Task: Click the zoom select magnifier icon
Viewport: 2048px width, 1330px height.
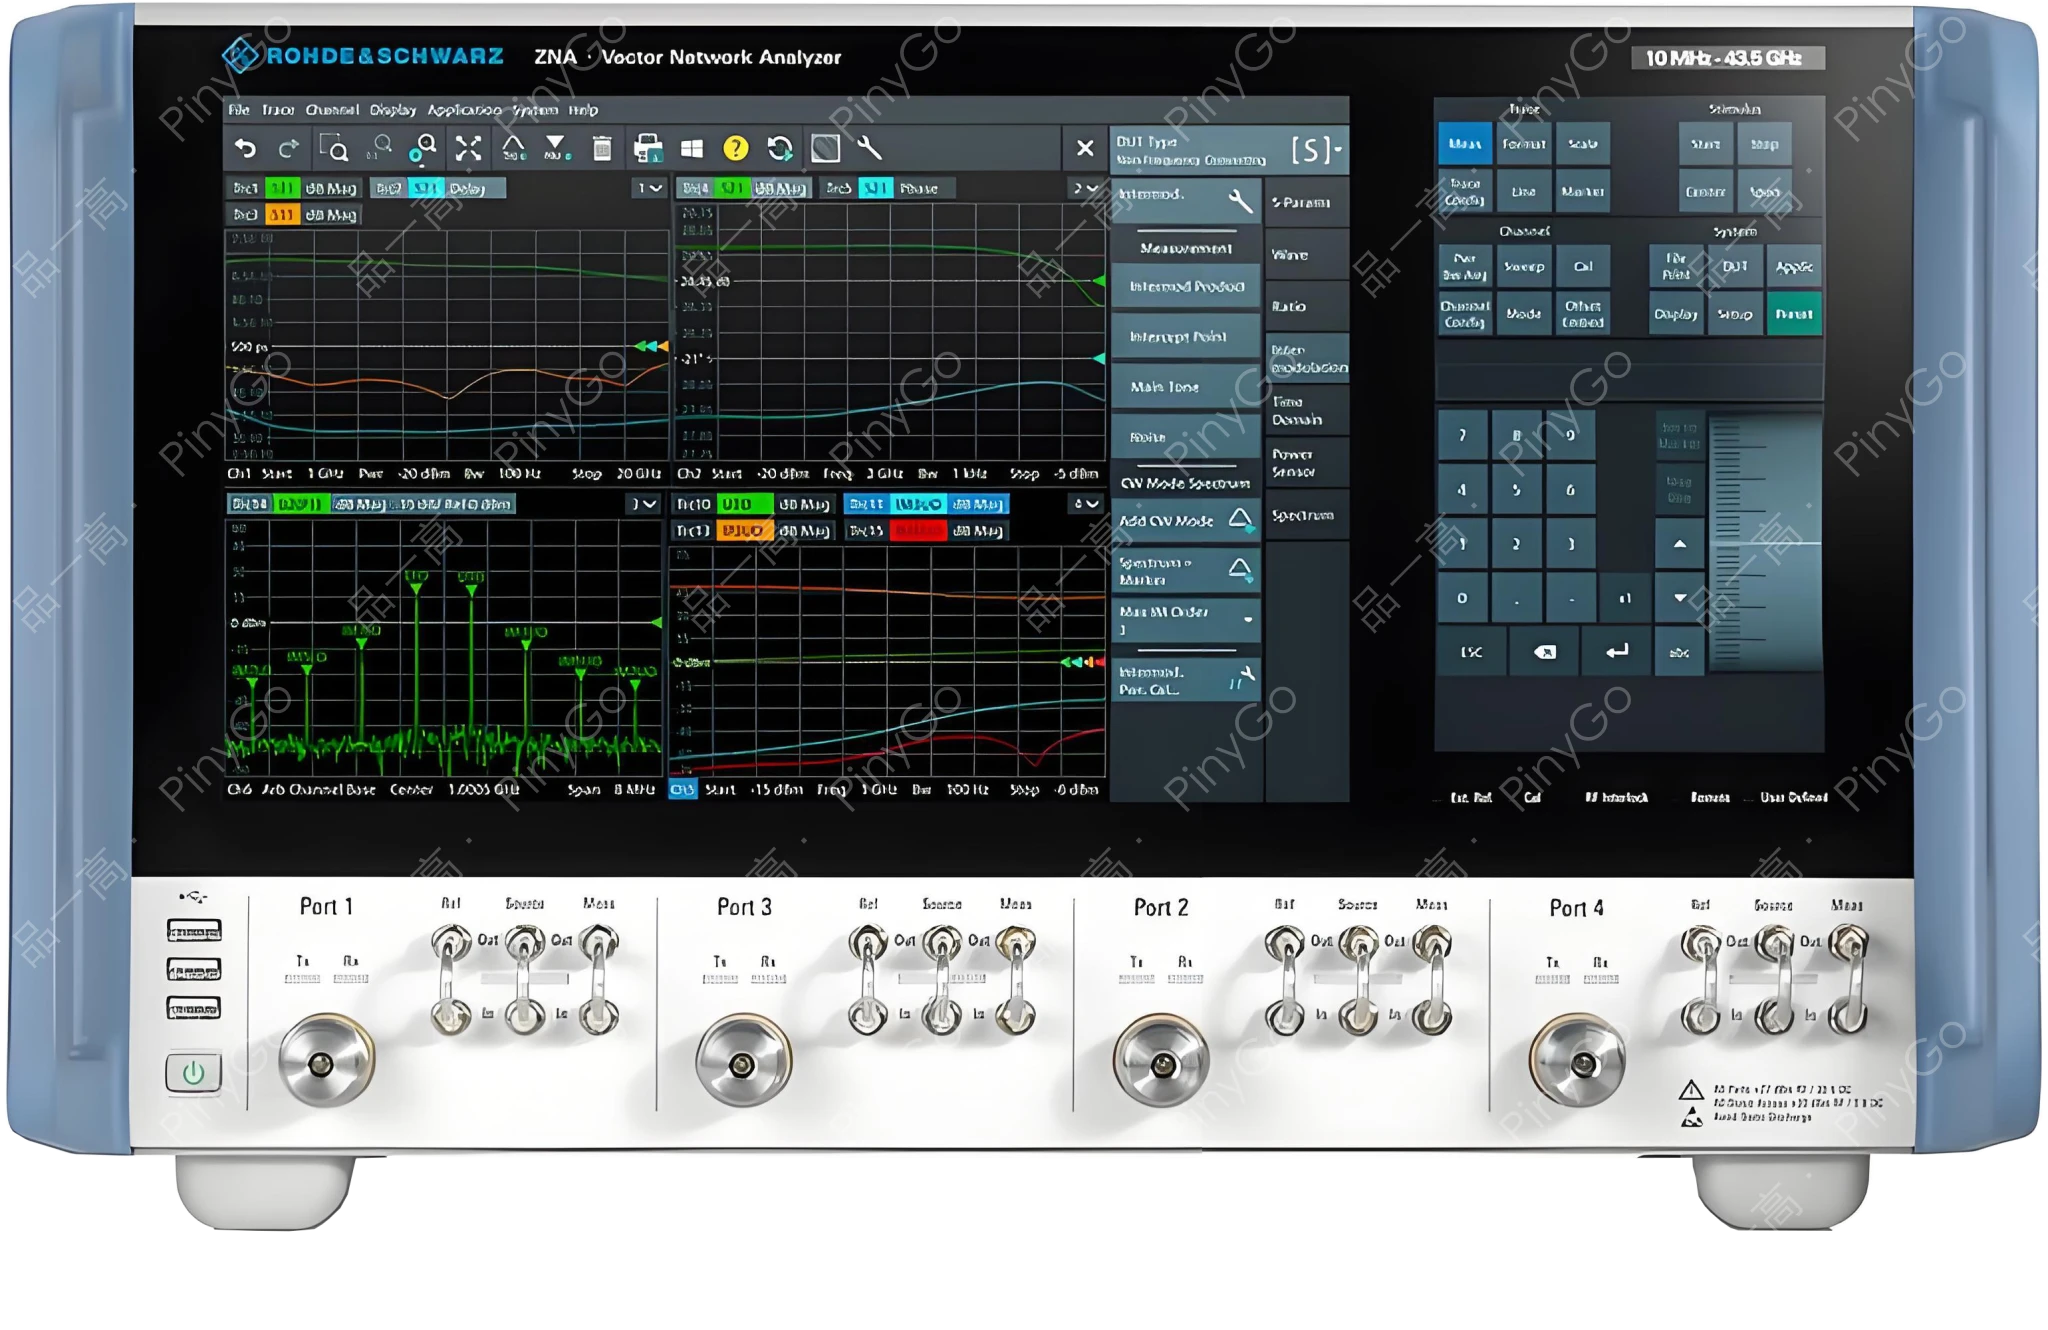Action: coord(334,149)
